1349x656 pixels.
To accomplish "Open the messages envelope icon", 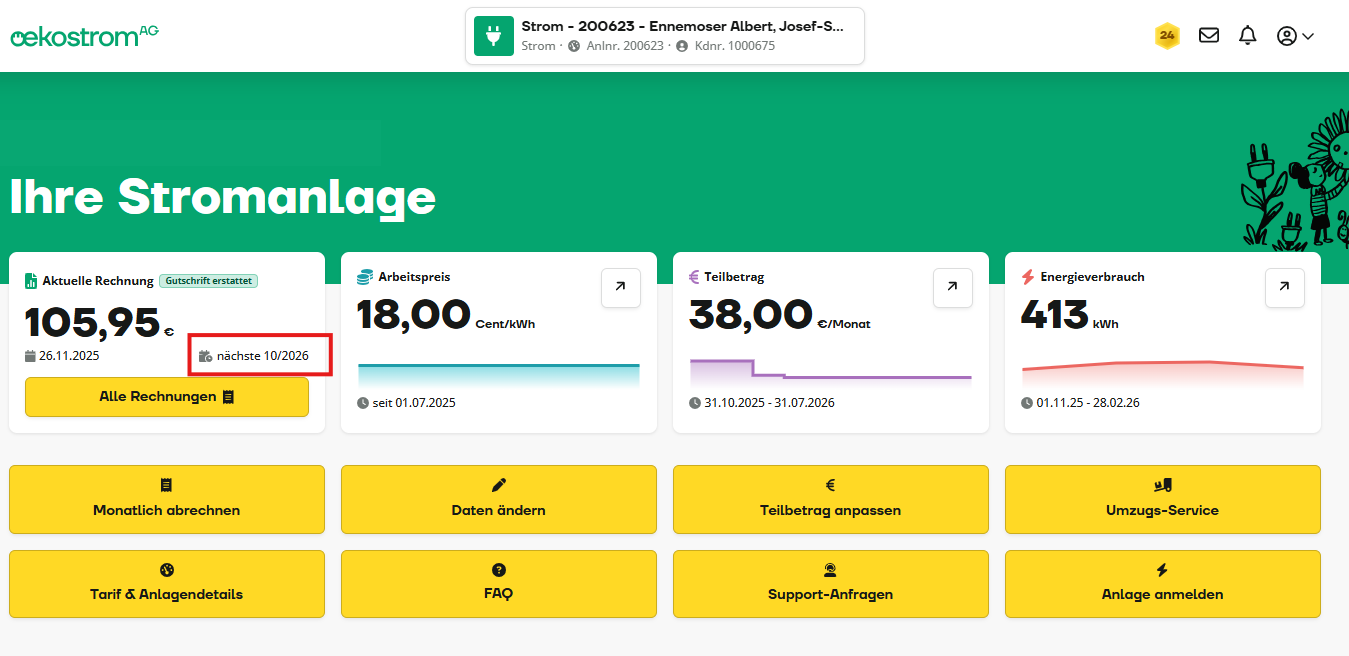I will point(1209,36).
